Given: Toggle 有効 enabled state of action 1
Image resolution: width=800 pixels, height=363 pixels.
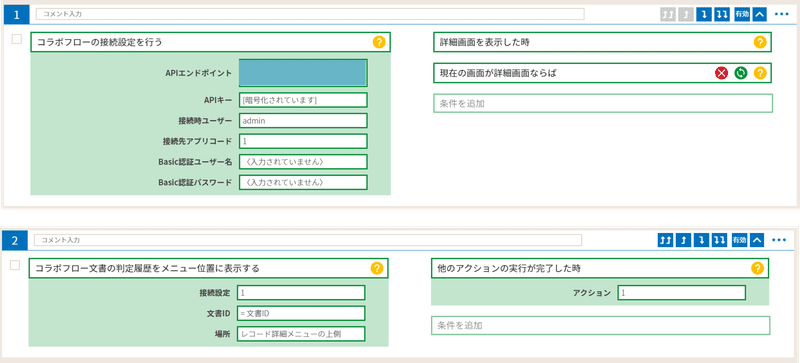Looking at the screenshot, I should tap(741, 14).
